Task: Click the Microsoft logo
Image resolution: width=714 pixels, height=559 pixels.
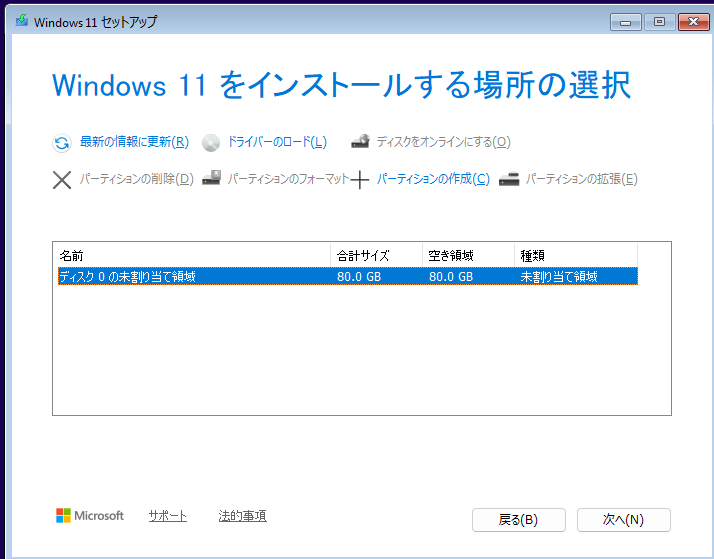Action: point(90,515)
